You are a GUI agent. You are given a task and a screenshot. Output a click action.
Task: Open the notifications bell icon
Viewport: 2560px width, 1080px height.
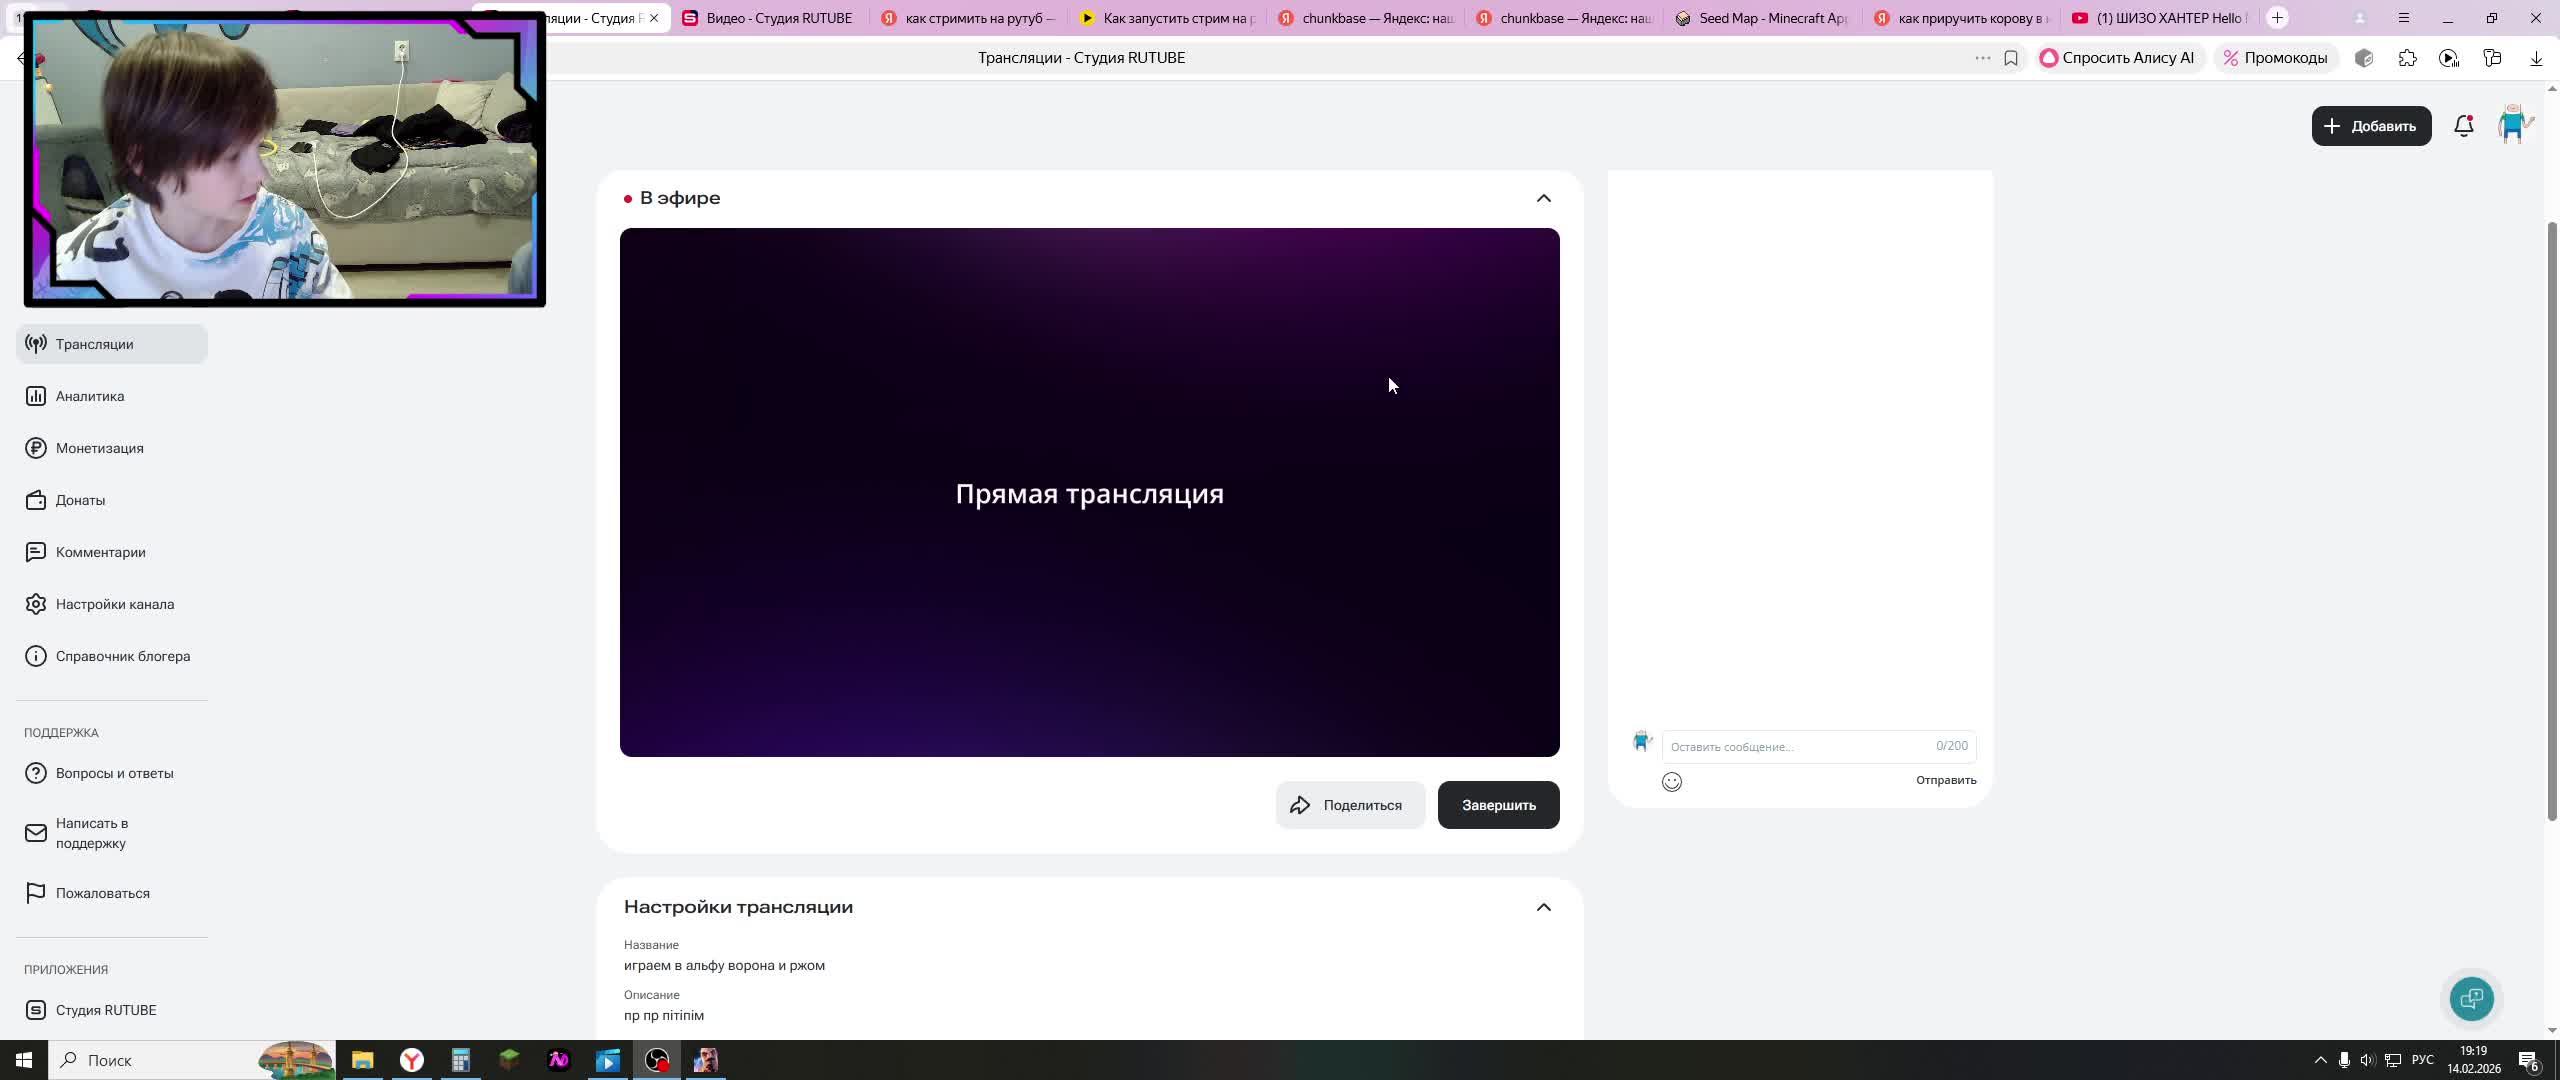click(x=2463, y=126)
